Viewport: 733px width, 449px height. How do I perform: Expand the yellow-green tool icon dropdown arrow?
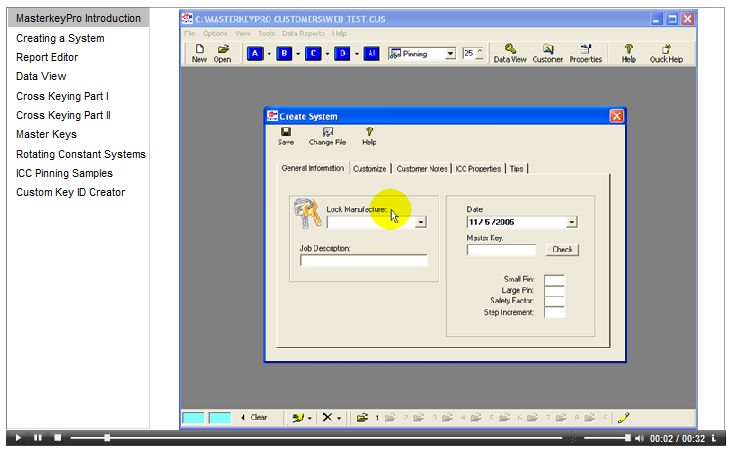309,418
